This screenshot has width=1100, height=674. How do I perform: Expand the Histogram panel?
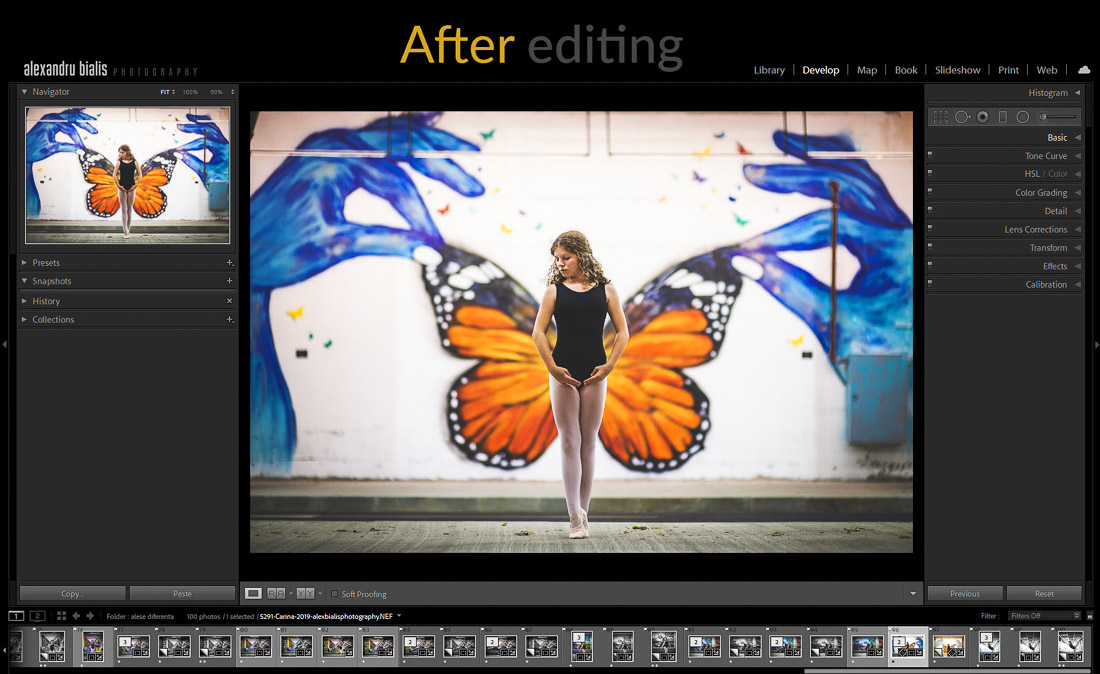[x=1078, y=93]
